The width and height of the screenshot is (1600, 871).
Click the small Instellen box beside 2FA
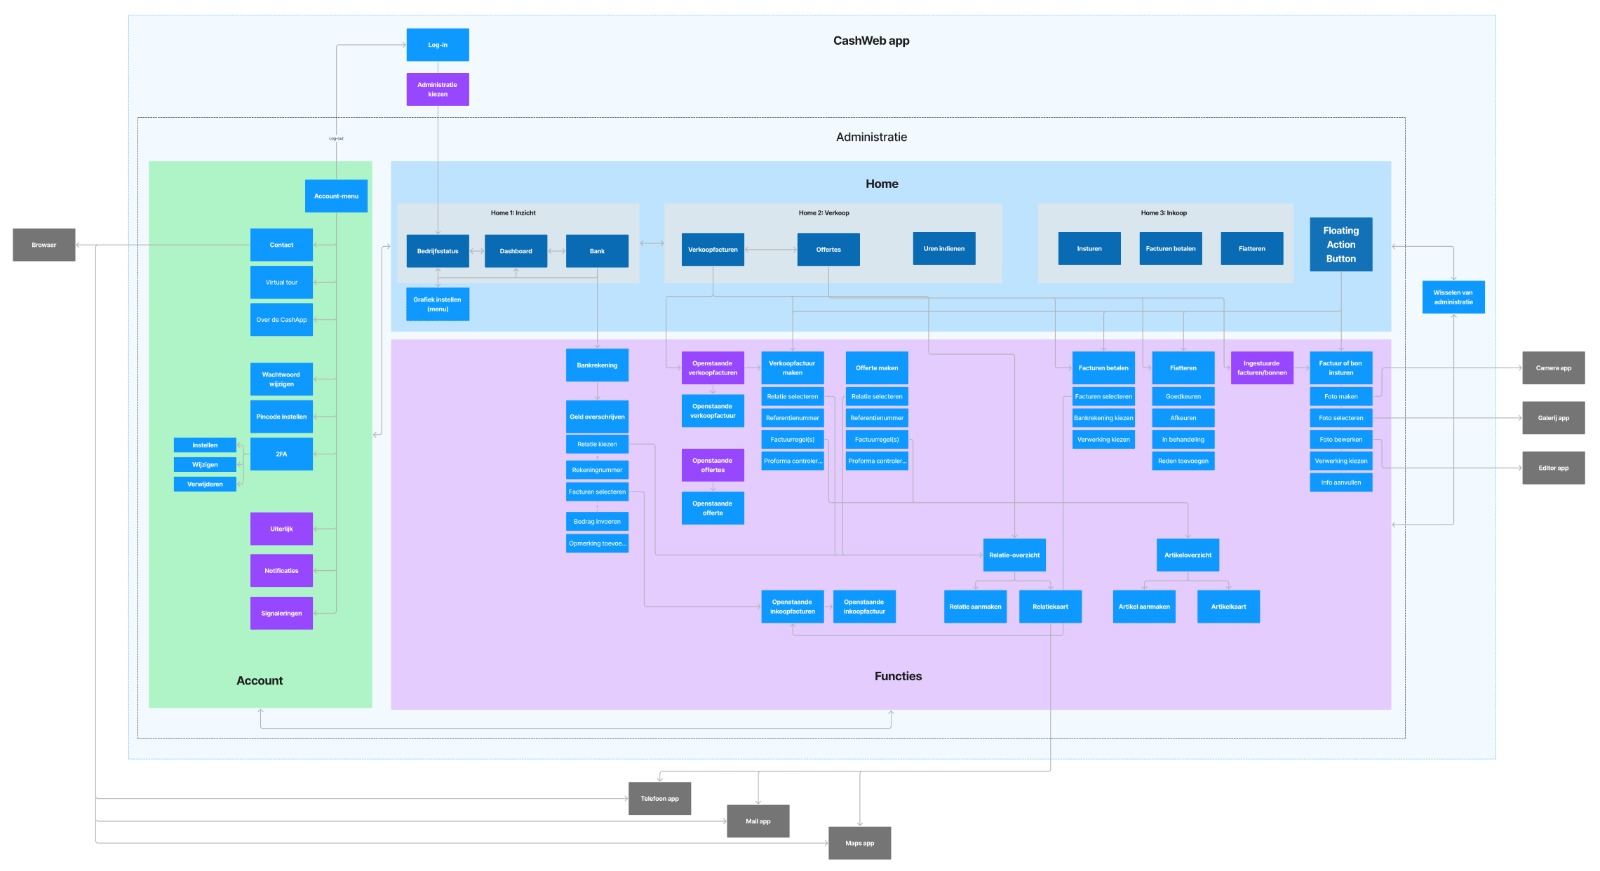pyautogui.click(x=205, y=445)
